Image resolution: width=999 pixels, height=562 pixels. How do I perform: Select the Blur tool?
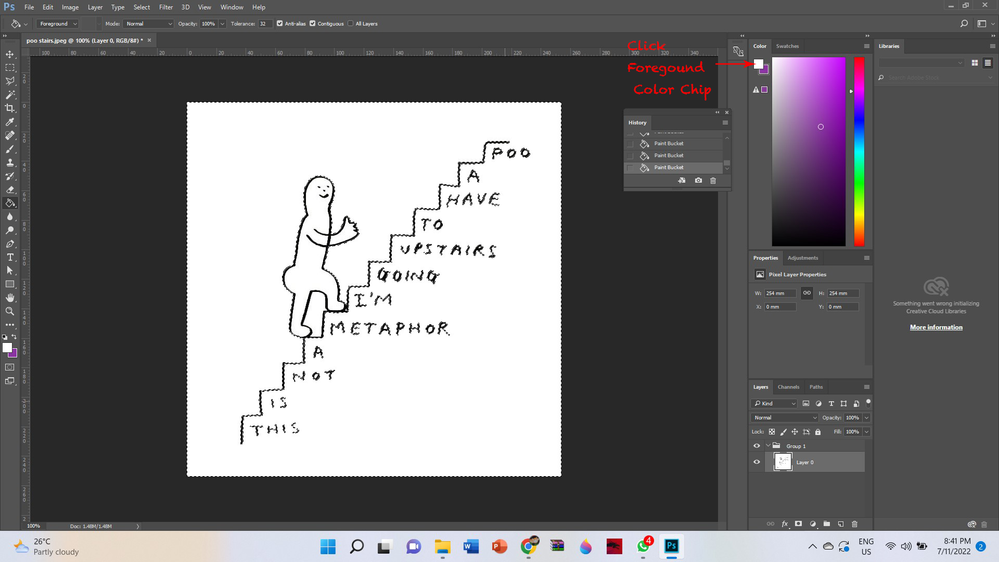10,217
